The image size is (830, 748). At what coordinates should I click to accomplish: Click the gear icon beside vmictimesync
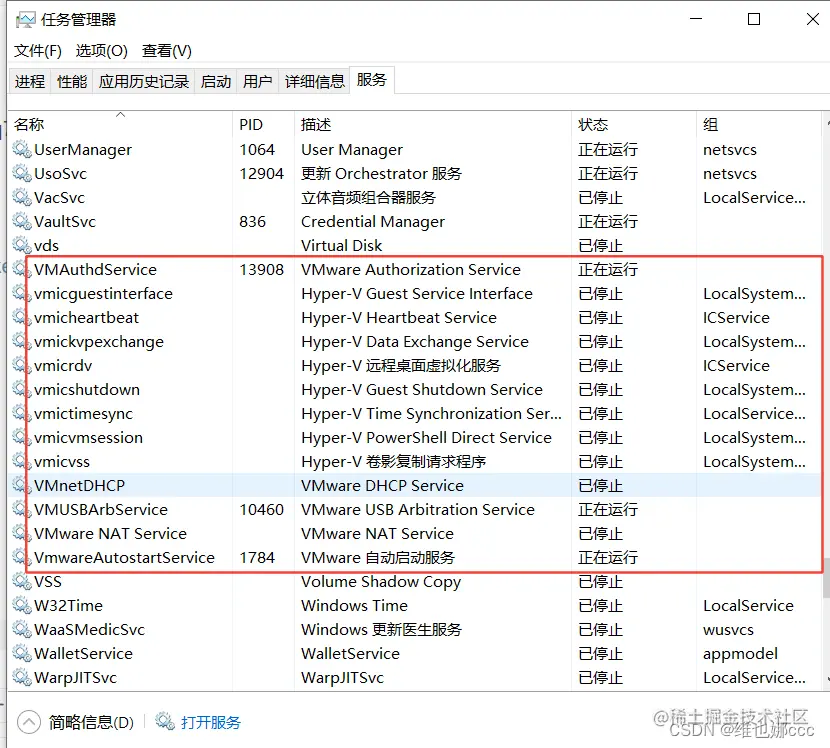click(x=22, y=413)
